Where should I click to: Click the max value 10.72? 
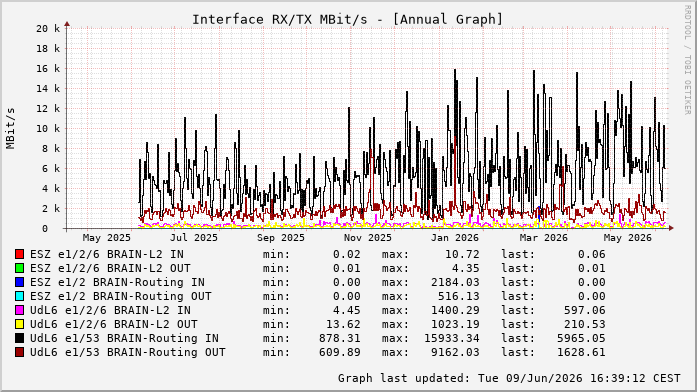click(x=462, y=254)
